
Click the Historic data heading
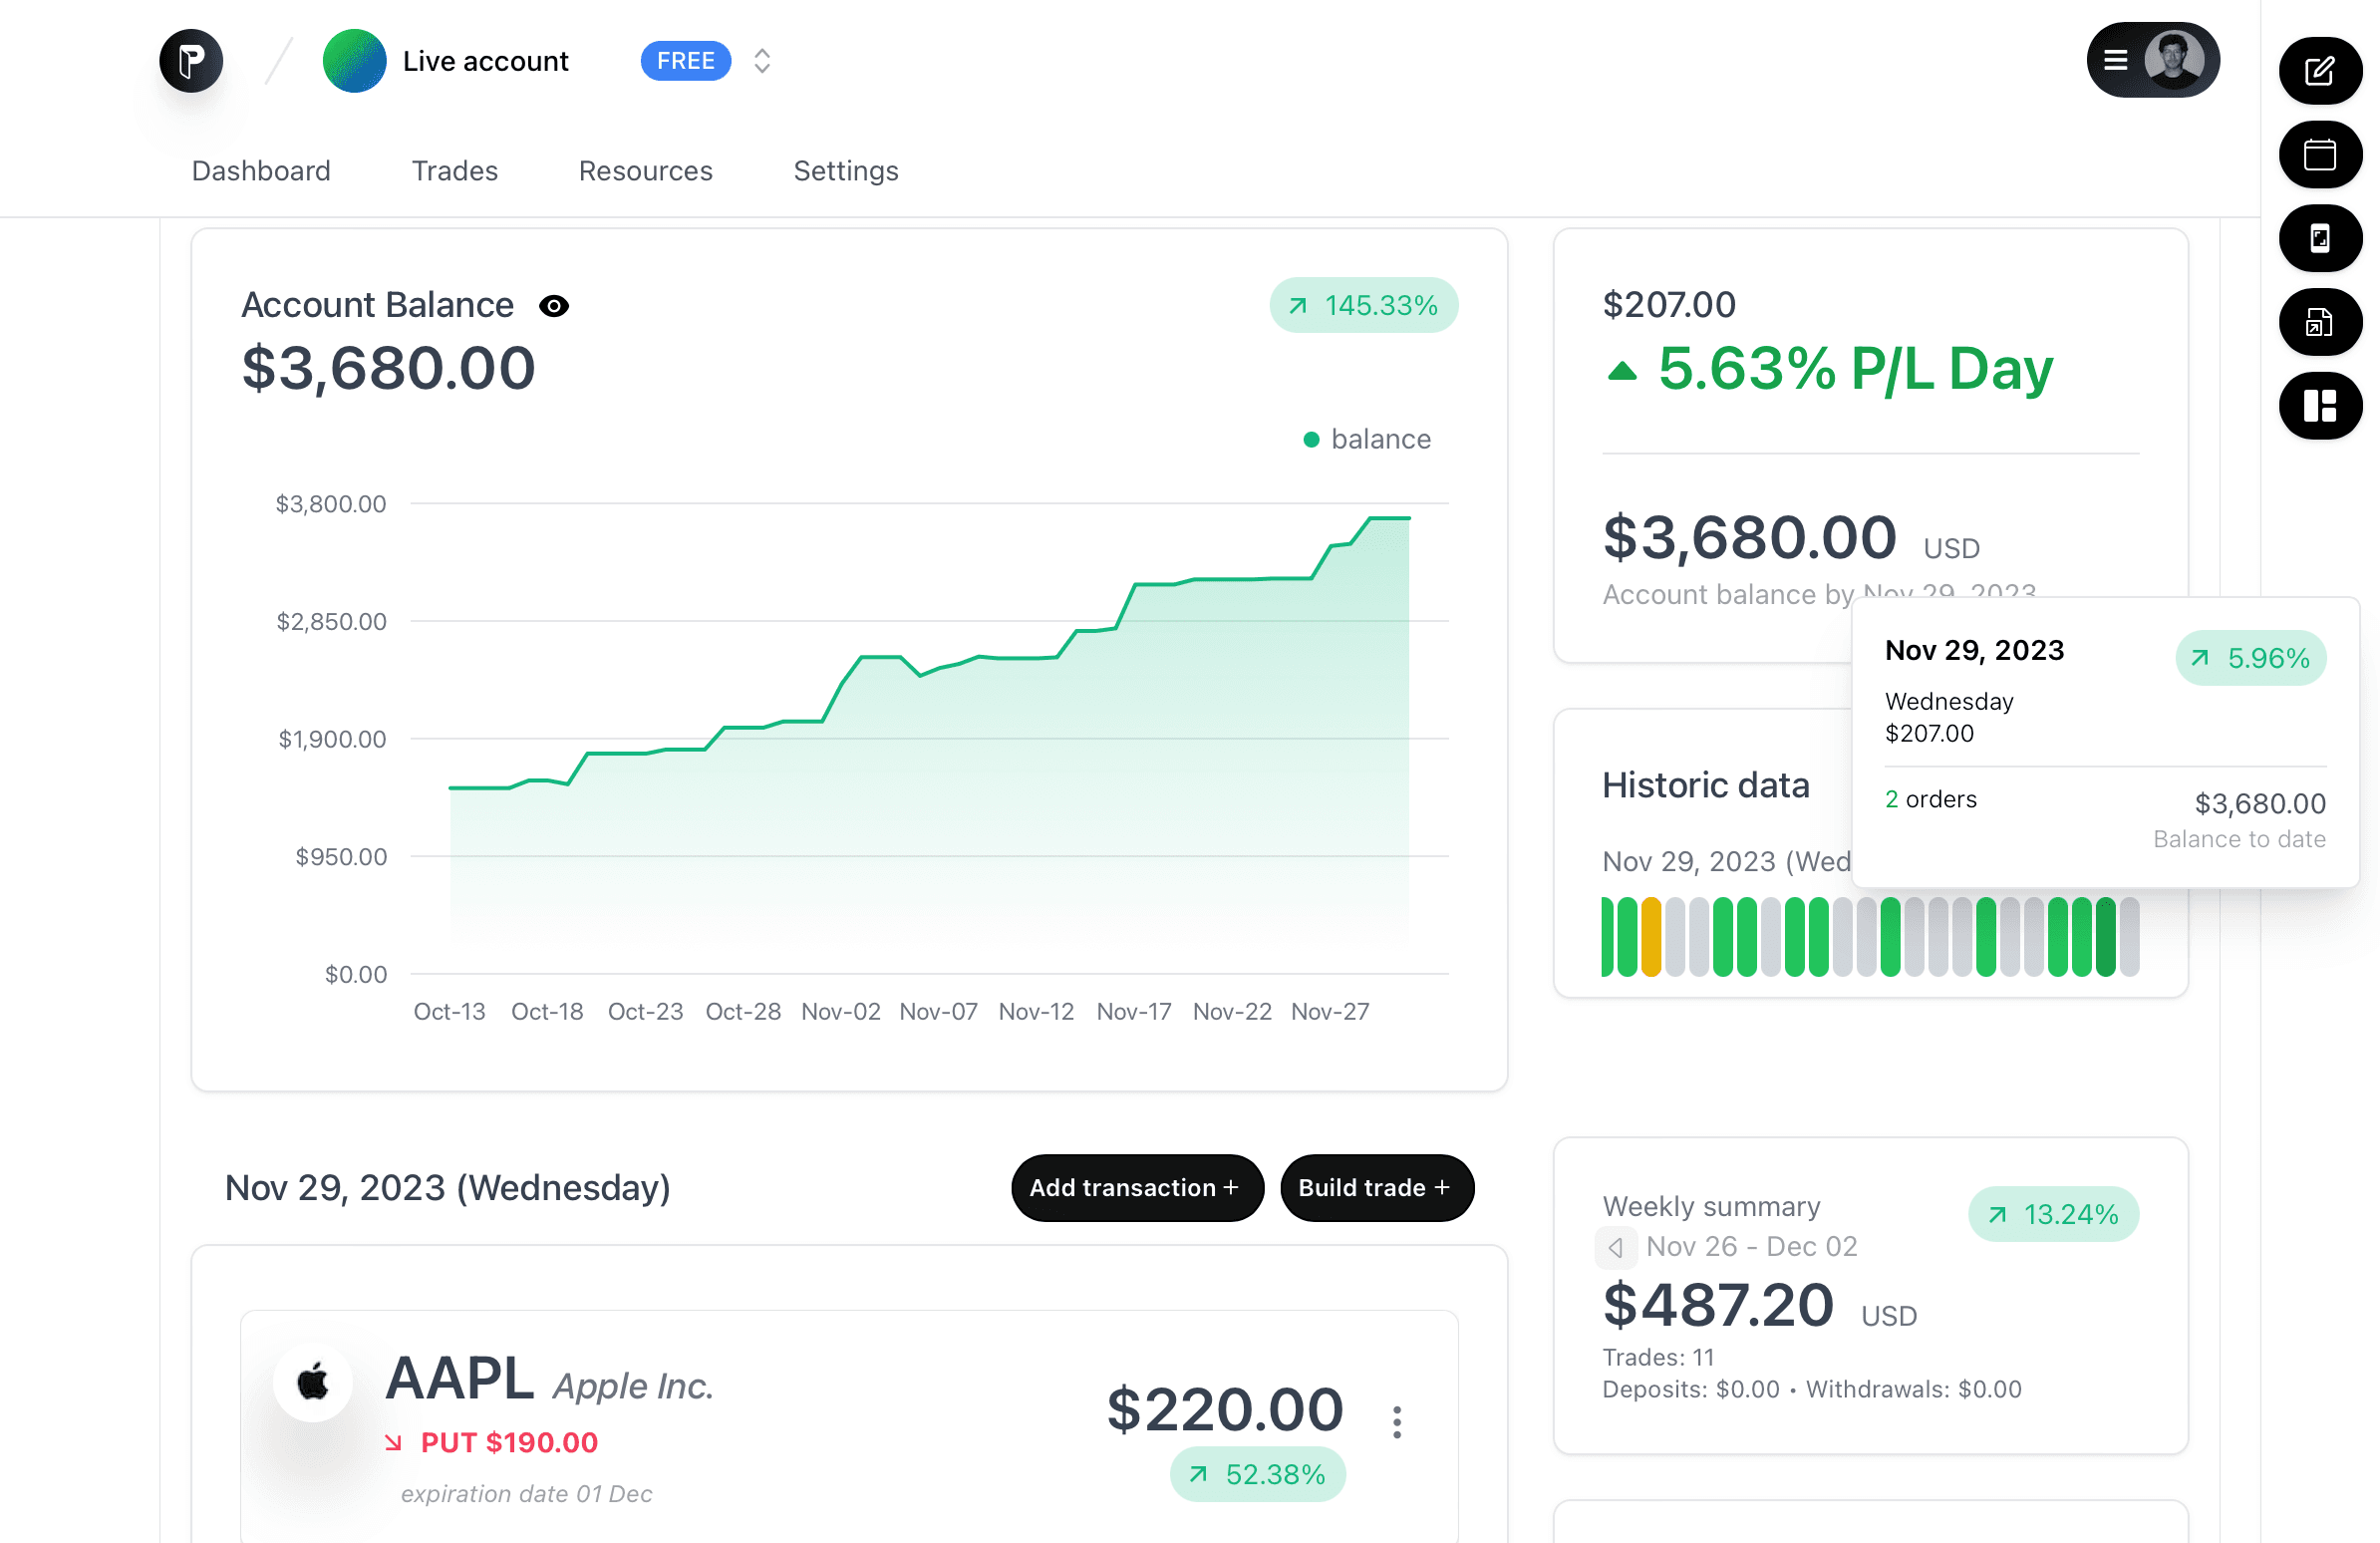tap(1706, 786)
